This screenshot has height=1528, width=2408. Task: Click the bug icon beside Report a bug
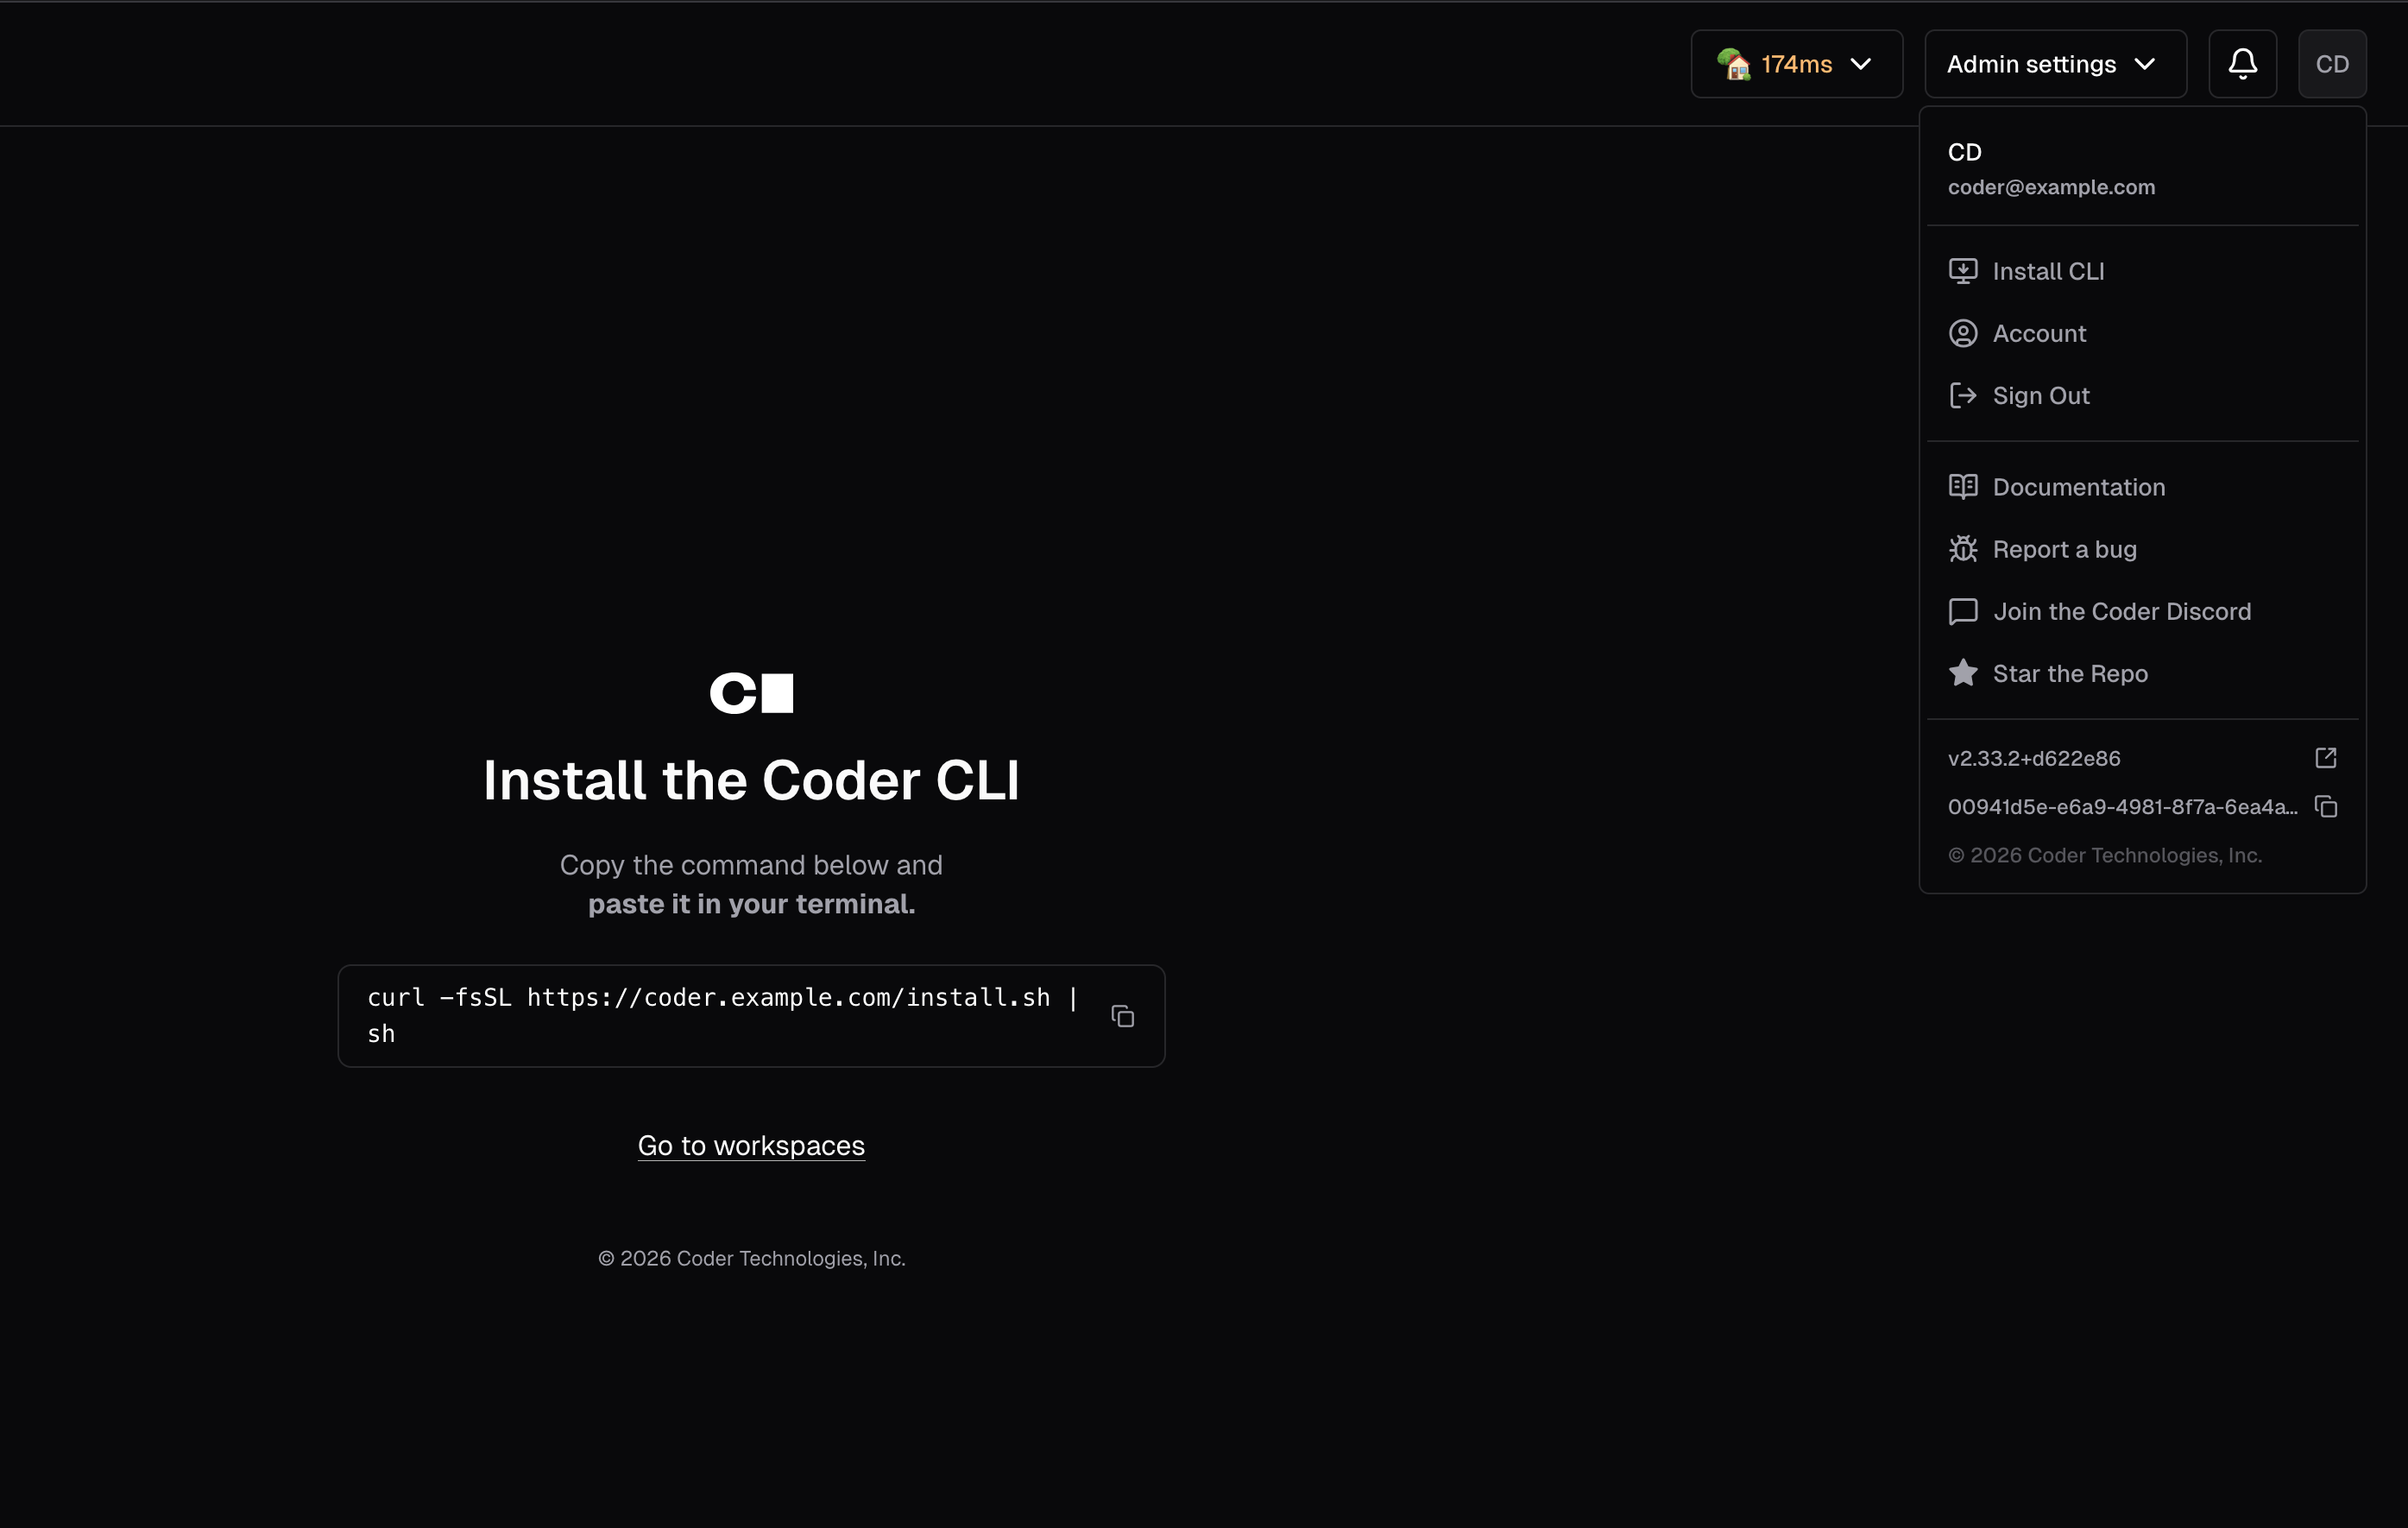pyautogui.click(x=1962, y=549)
